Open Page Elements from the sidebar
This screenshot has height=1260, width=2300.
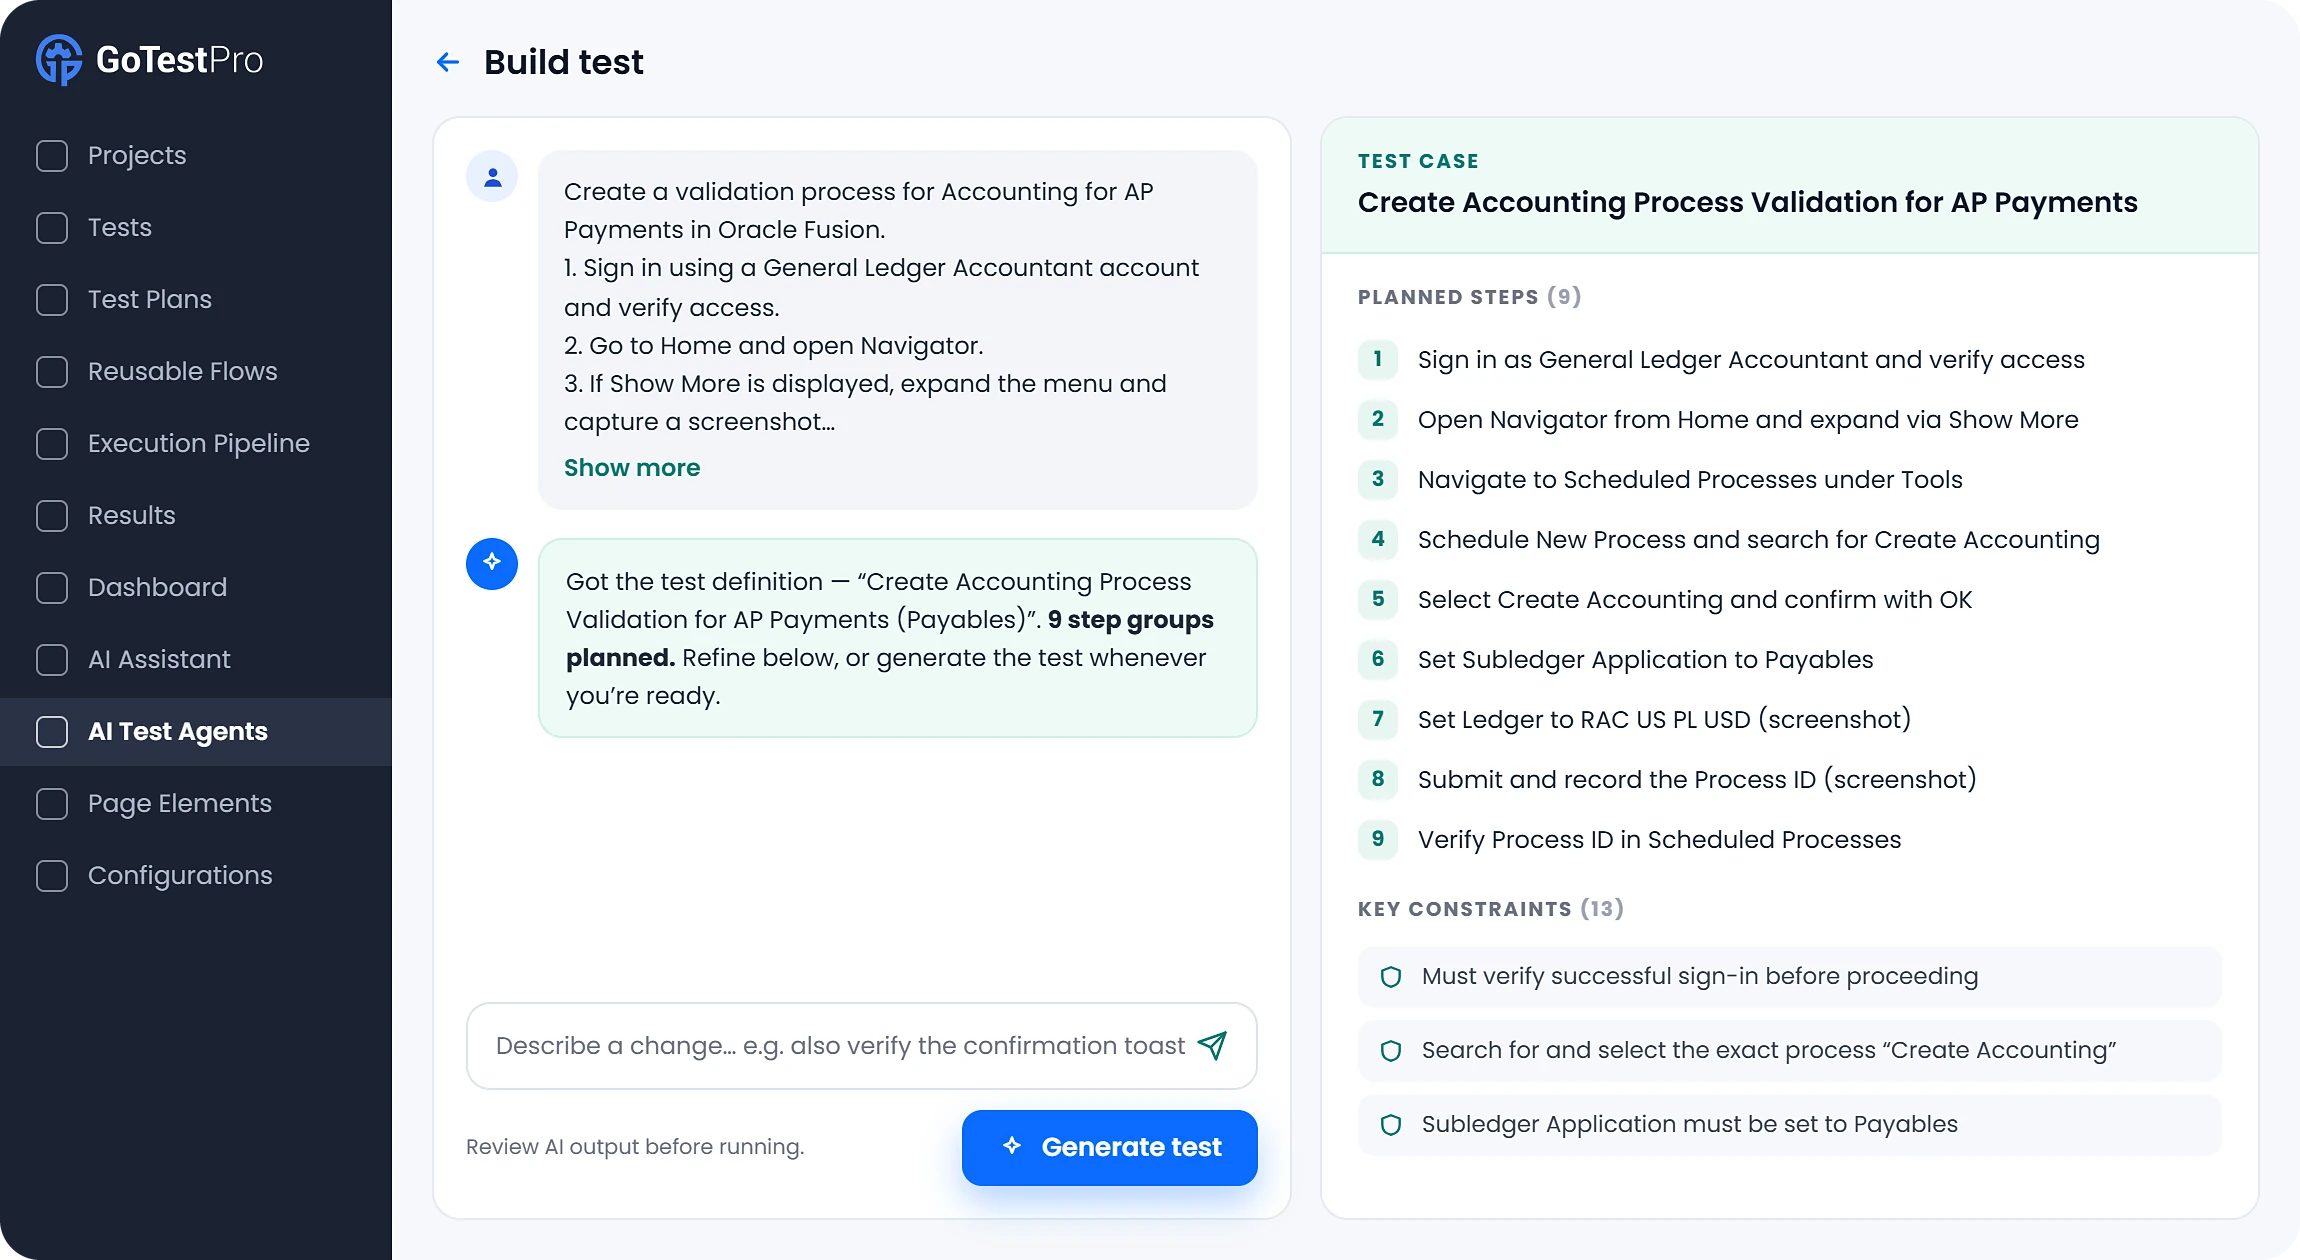coord(196,804)
